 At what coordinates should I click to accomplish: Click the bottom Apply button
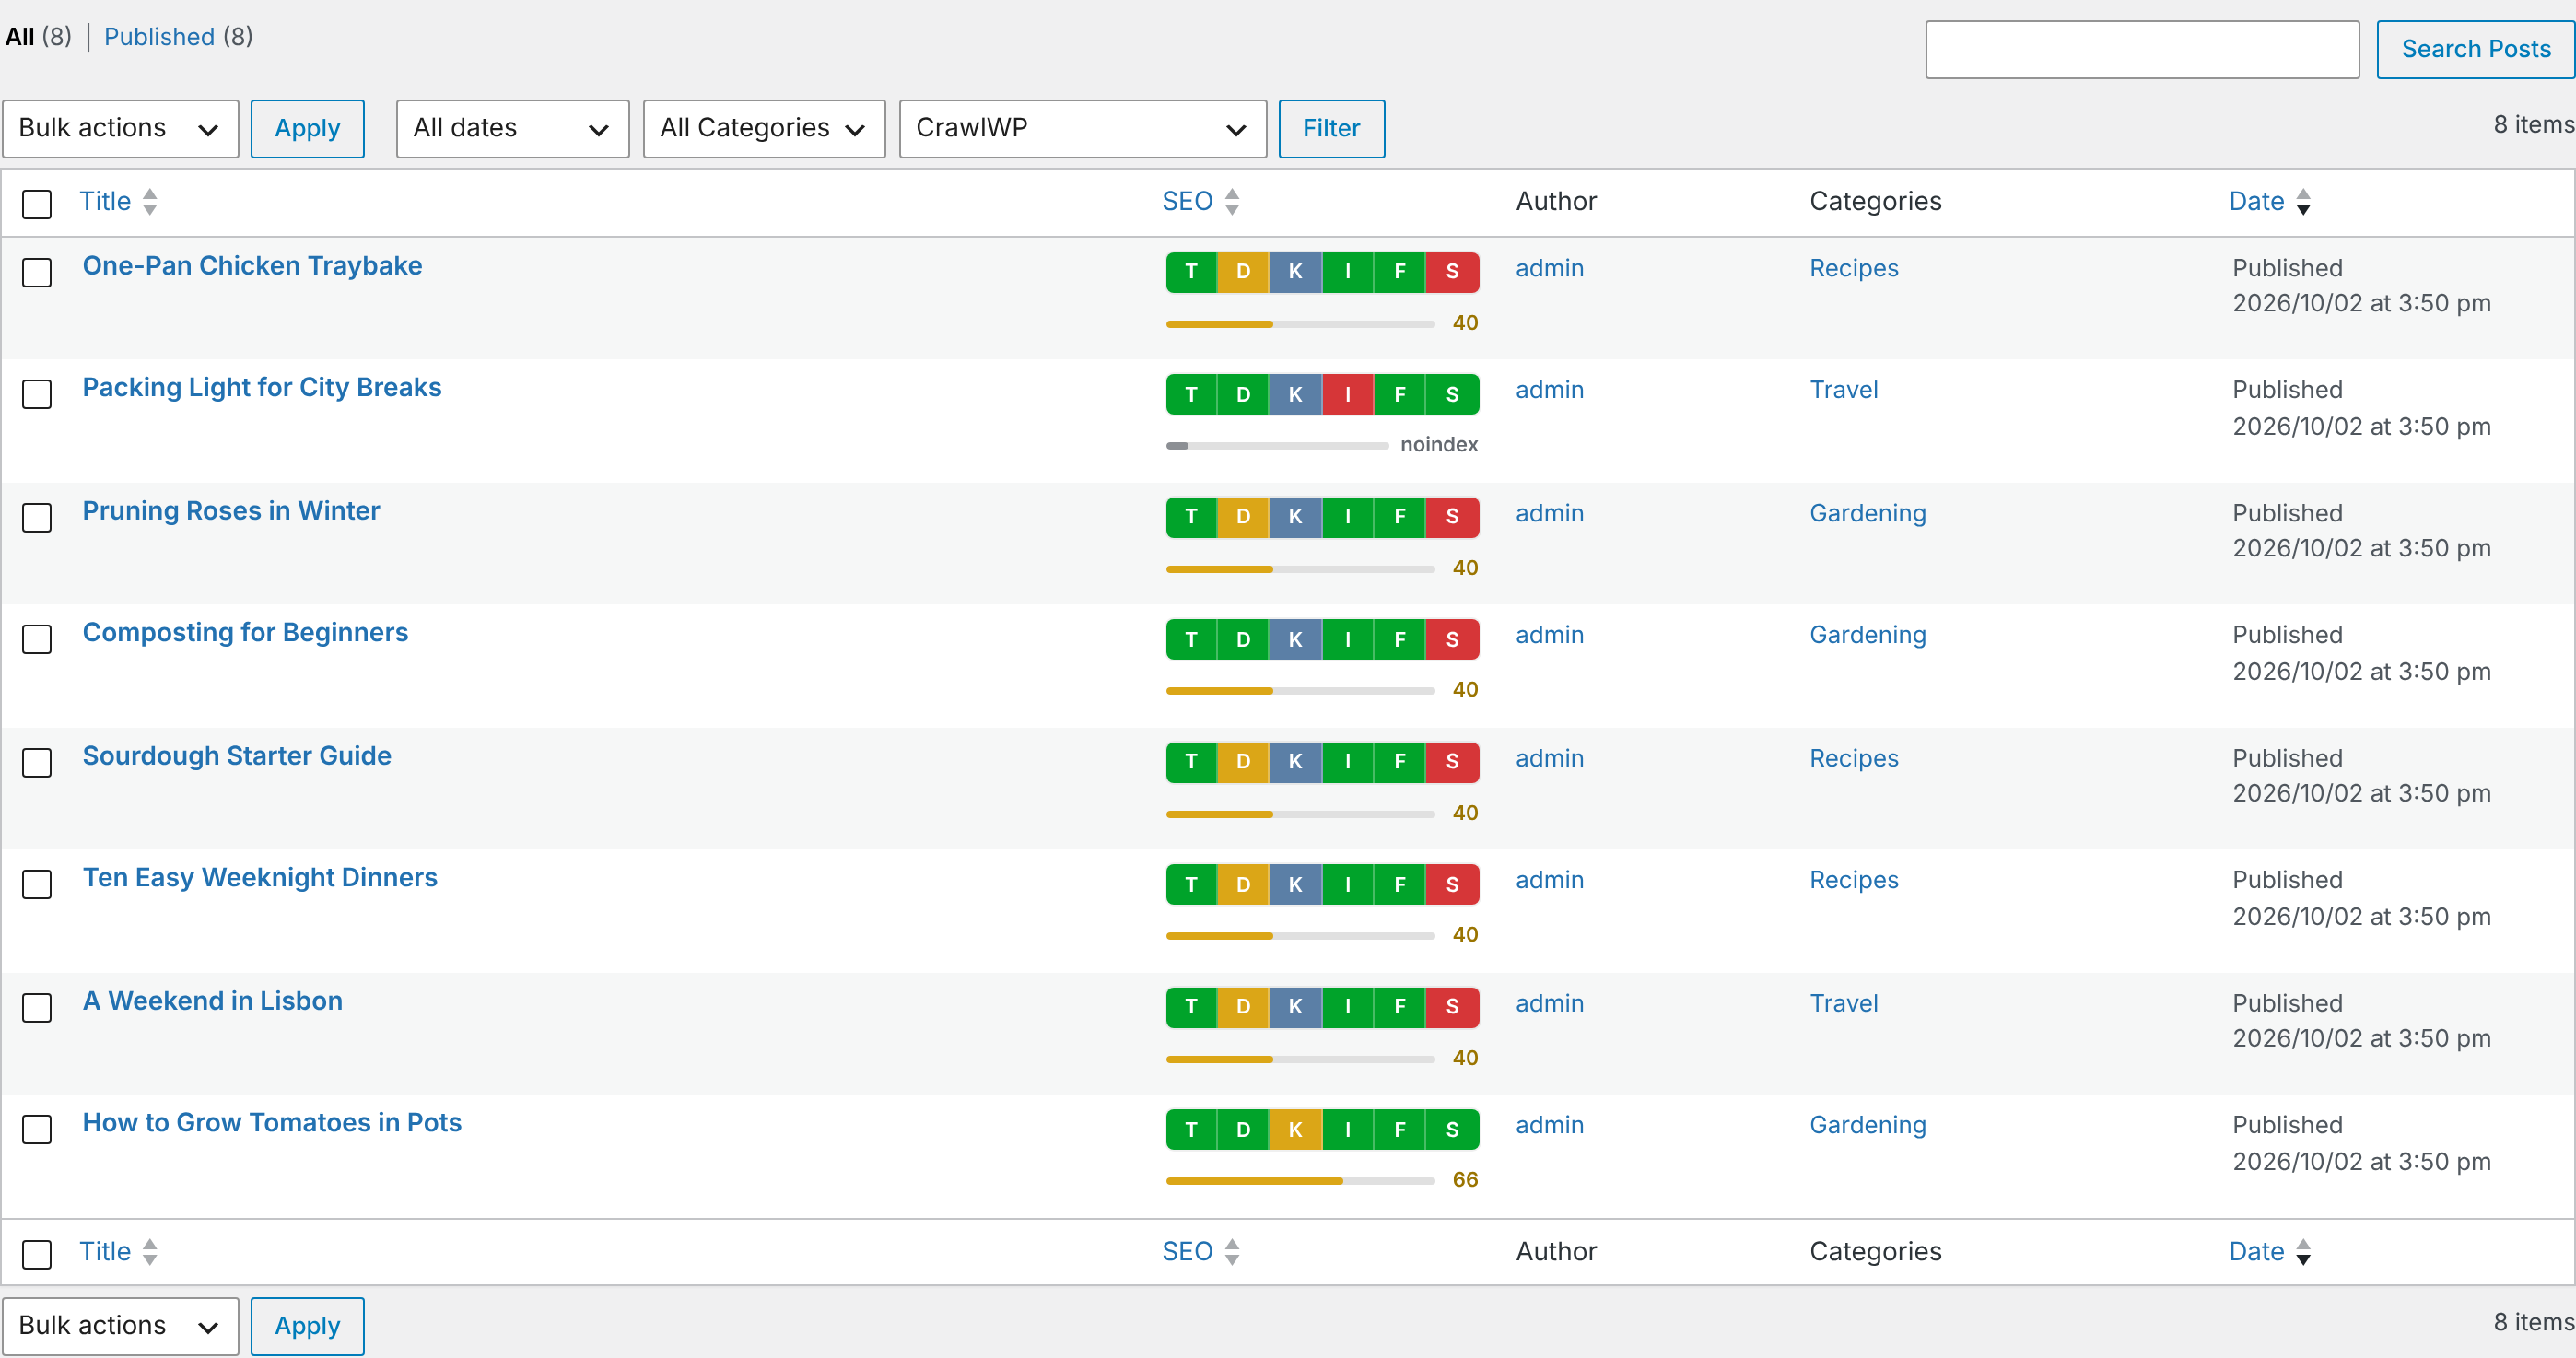coord(307,1326)
